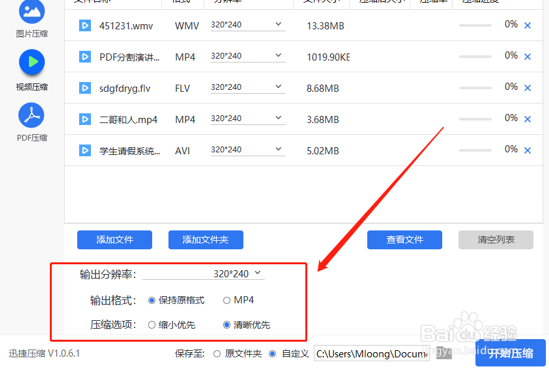This screenshot has height=370, width=549.
Task: Select the file name 二哥和人.mp4
Action: click(x=128, y=120)
